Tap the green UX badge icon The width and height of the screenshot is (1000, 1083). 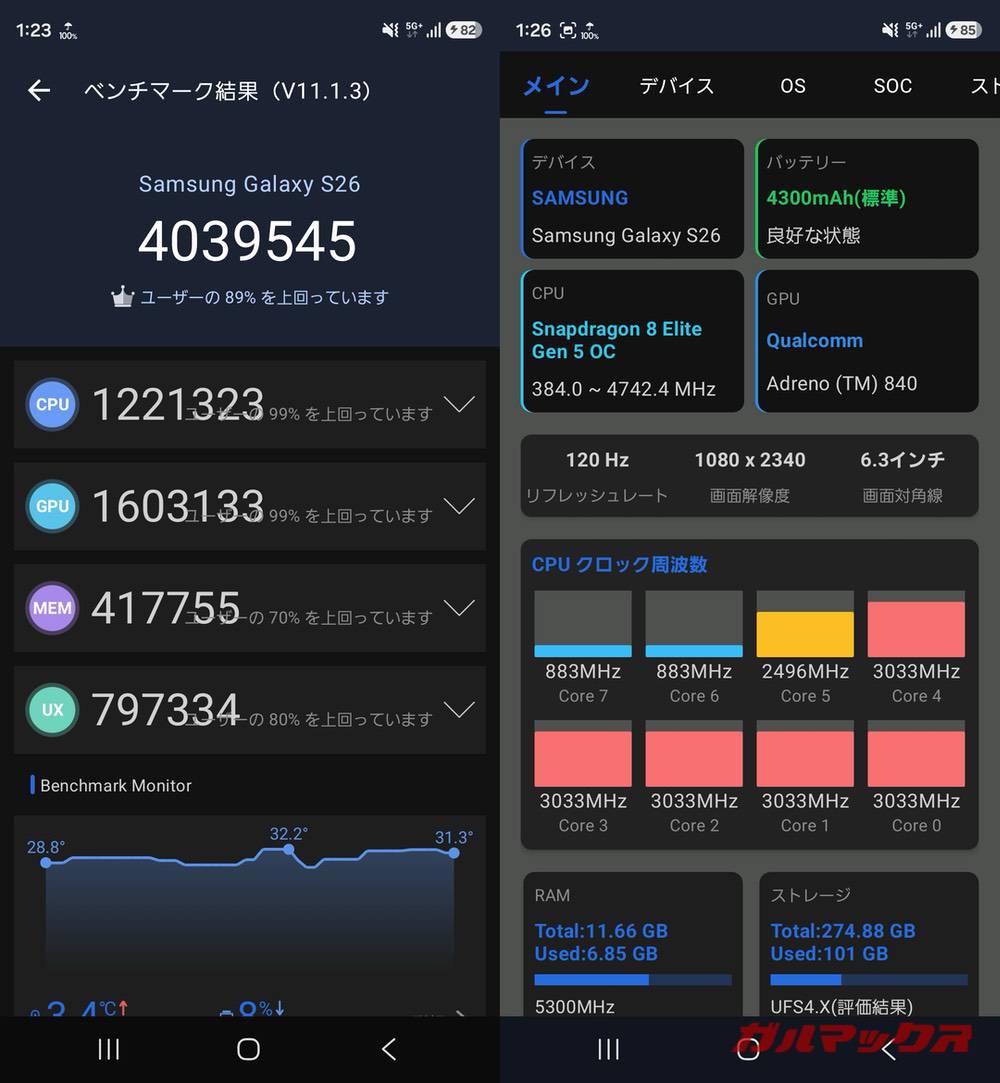pyautogui.click(x=52, y=709)
